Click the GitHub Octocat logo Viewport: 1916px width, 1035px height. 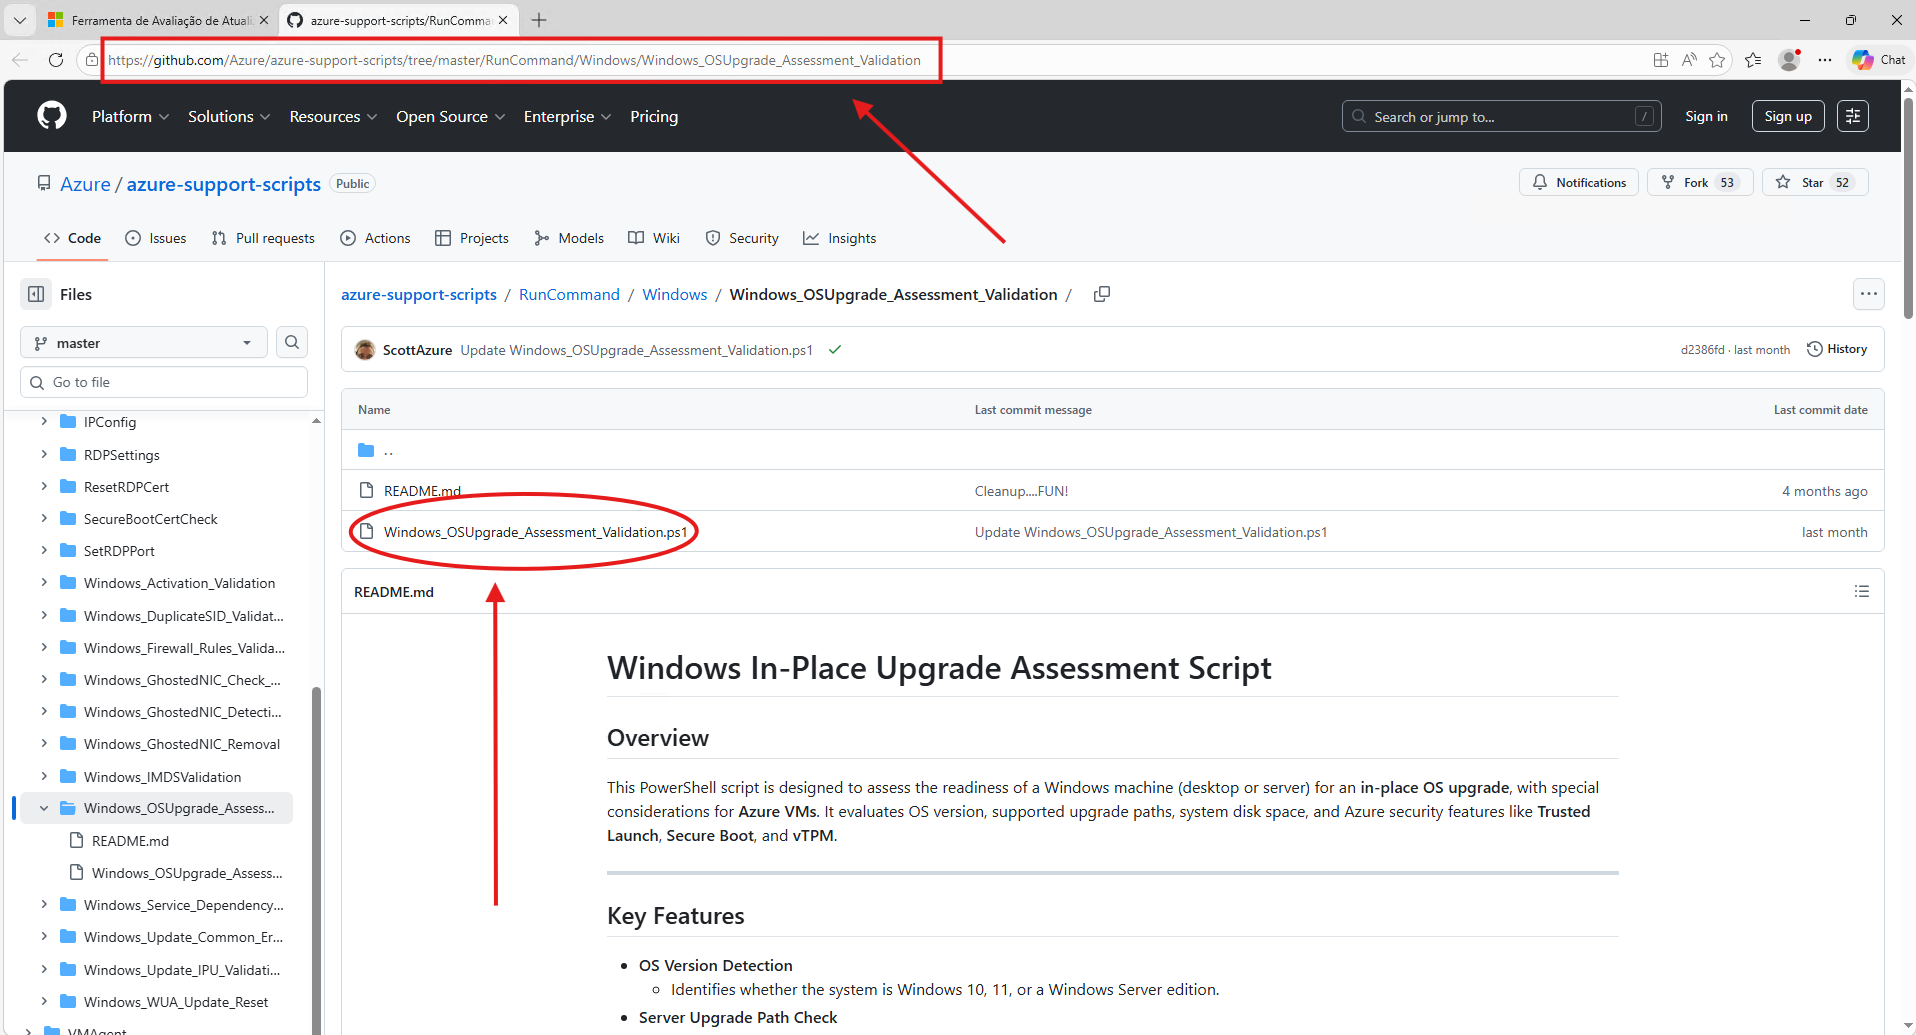[x=52, y=116]
